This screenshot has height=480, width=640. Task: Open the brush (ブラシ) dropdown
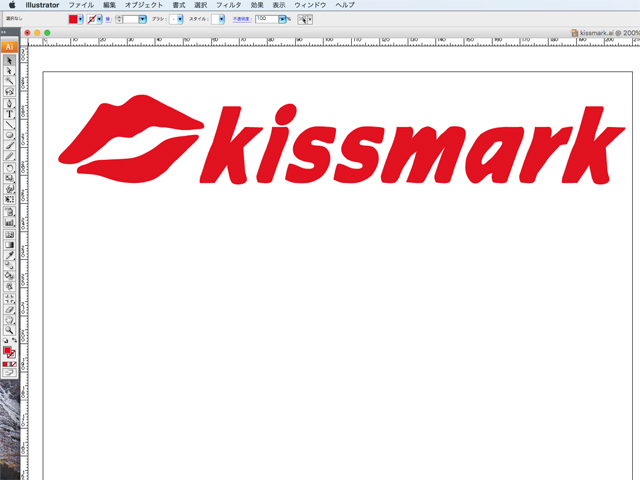click(x=180, y=19)
